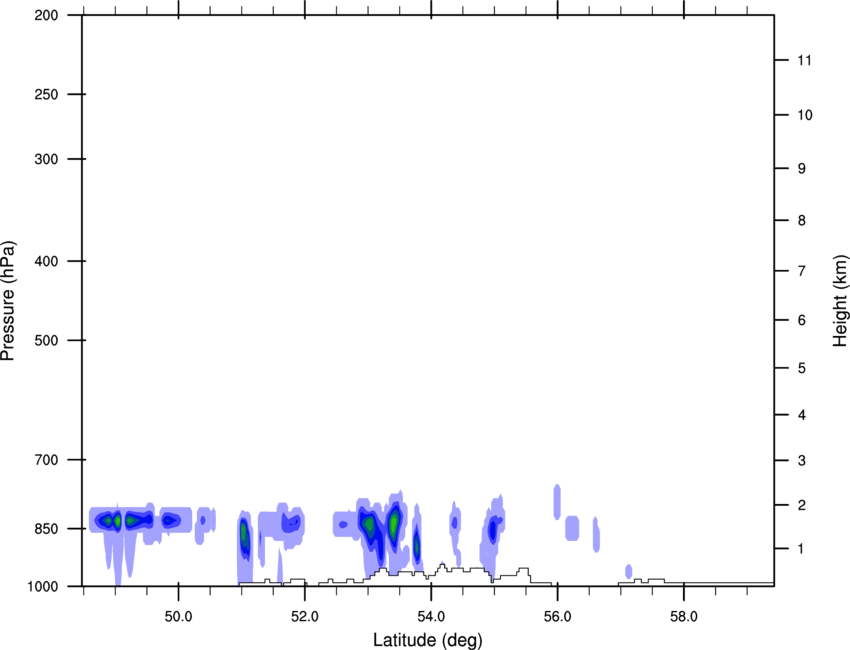Select the 700 pressure tick label
The width and height of the screenshot is (850, 650).
[46, 460]
